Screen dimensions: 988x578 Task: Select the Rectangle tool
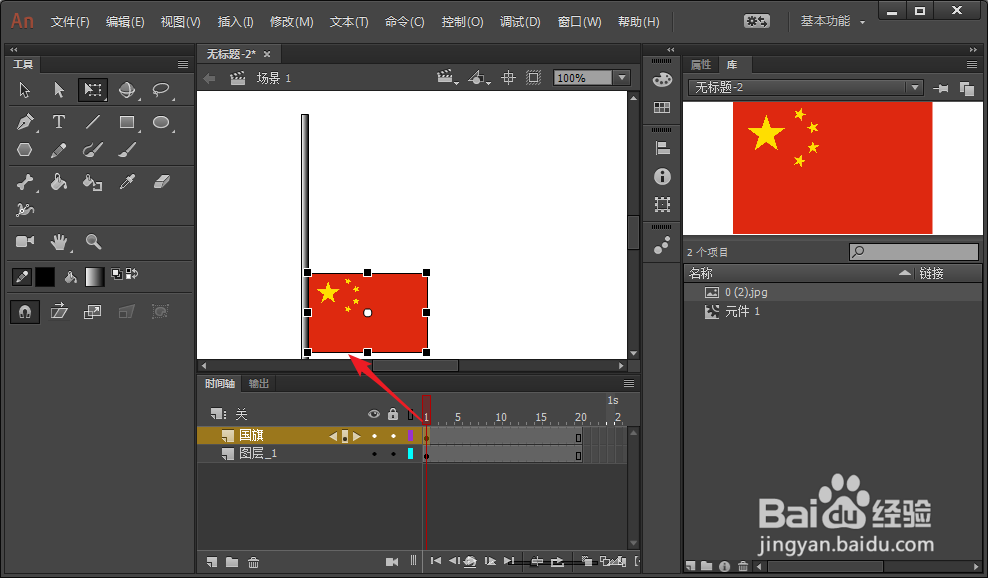tap(127, 122)
